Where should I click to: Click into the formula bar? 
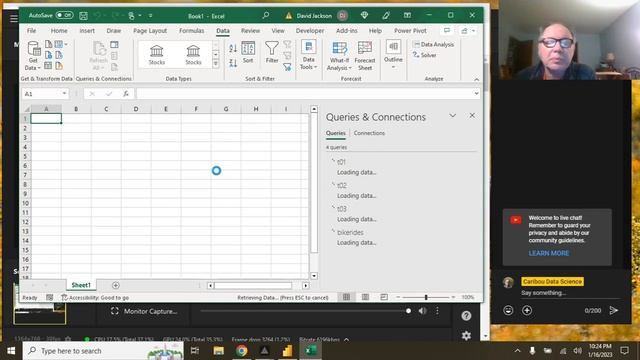(x=304, y=94)
